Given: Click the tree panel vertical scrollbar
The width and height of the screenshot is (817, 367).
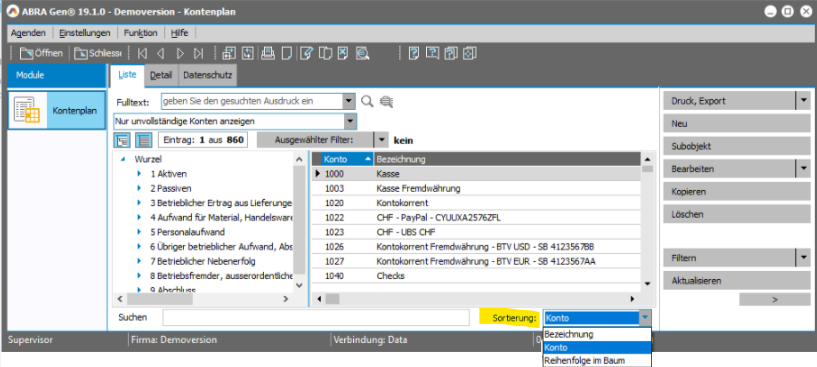Looking at the screenshot, I should (x=299, y=222).
